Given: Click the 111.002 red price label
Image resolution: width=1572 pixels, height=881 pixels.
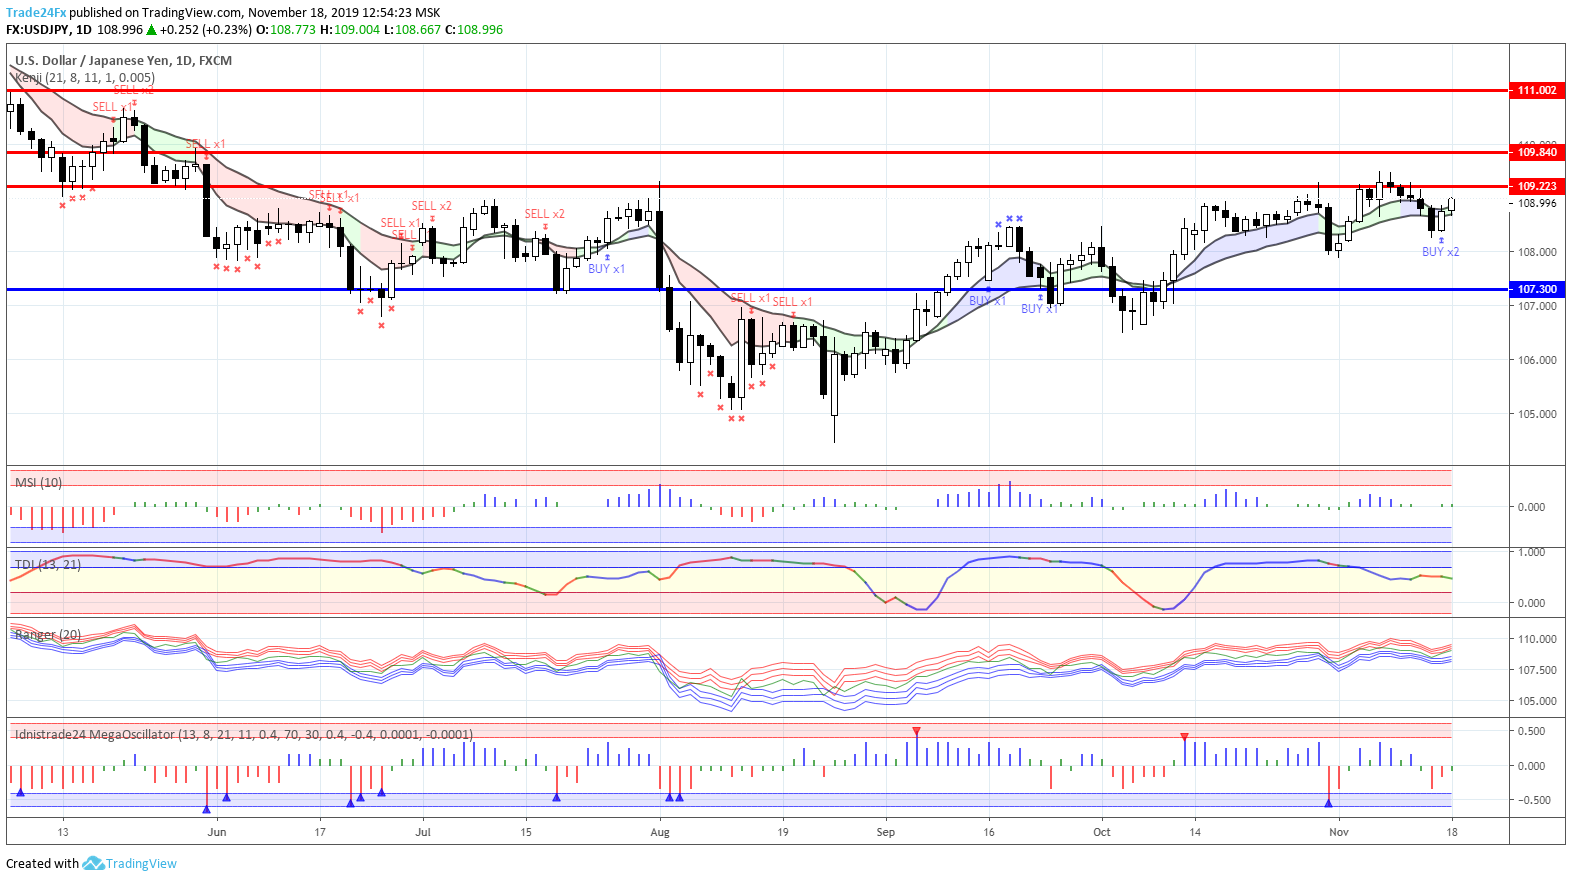Looking at the screenshot, I should 1536,90.
